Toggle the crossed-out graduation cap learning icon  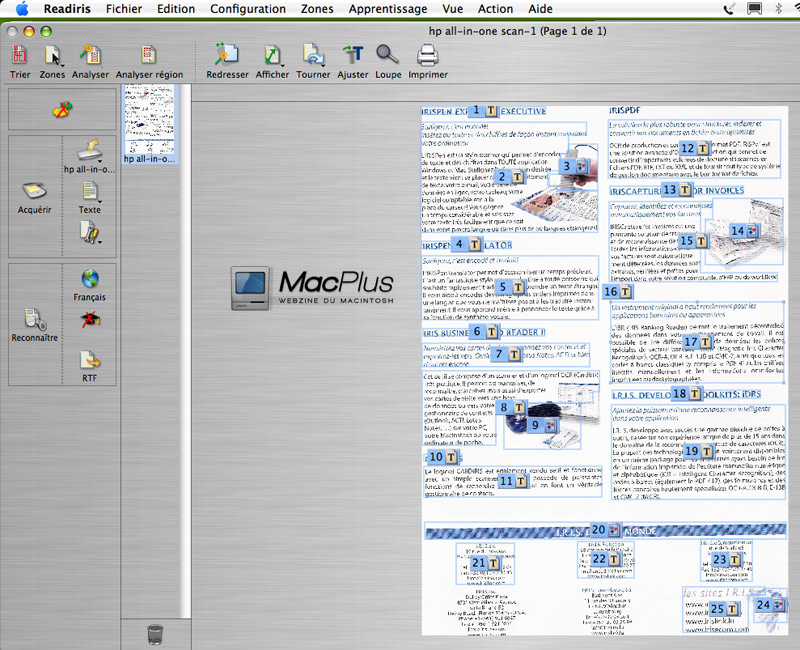pyautogui.click(x=90, y=320)
